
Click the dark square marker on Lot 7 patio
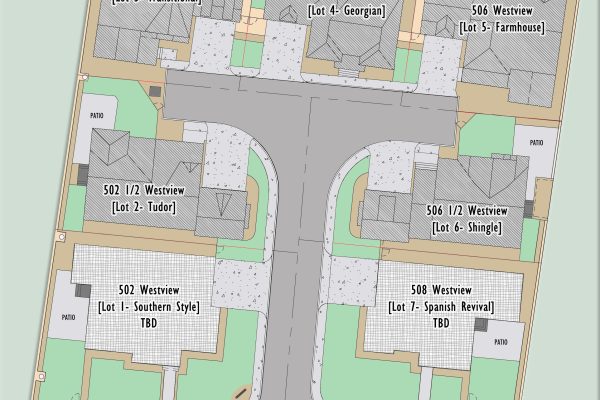coord(482,324)
